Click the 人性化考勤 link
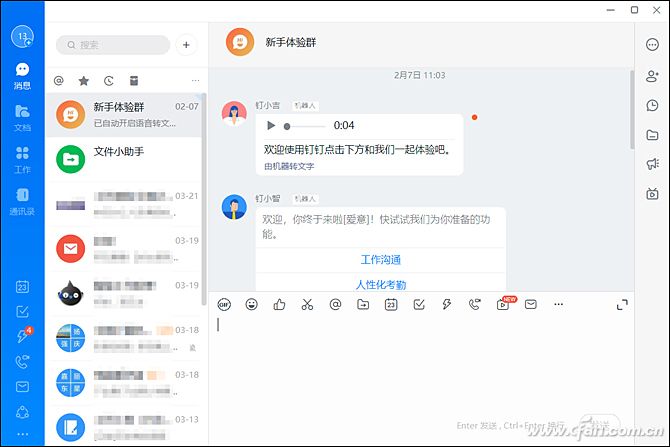 [x=381, y=285]
